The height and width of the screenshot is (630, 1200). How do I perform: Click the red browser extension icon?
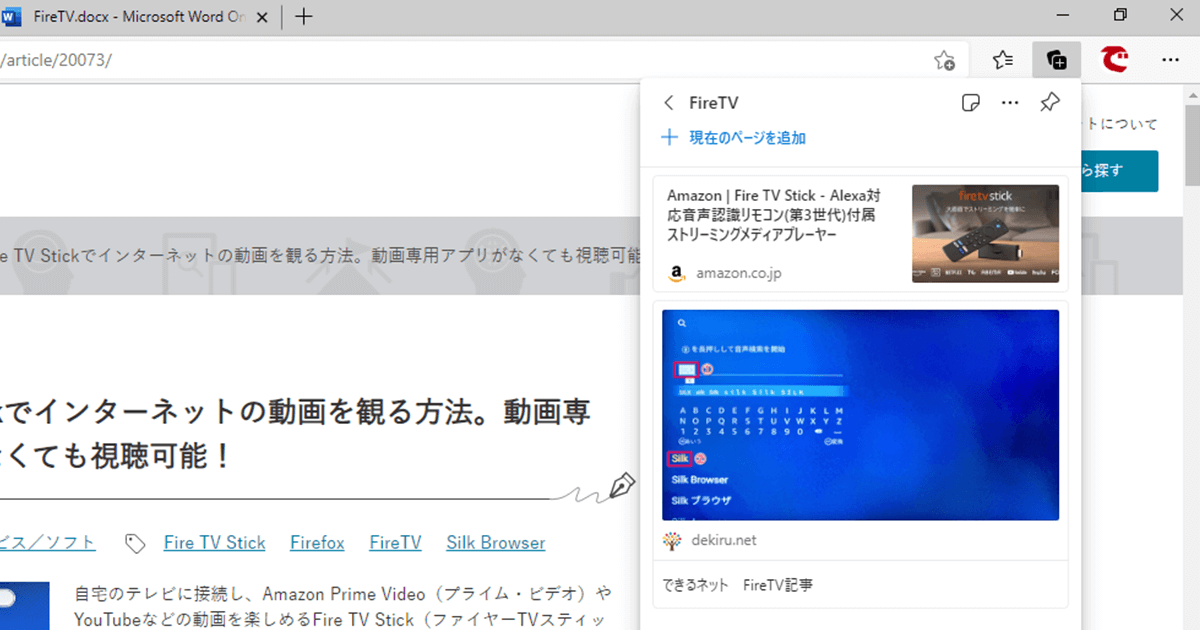(1115, 60)
